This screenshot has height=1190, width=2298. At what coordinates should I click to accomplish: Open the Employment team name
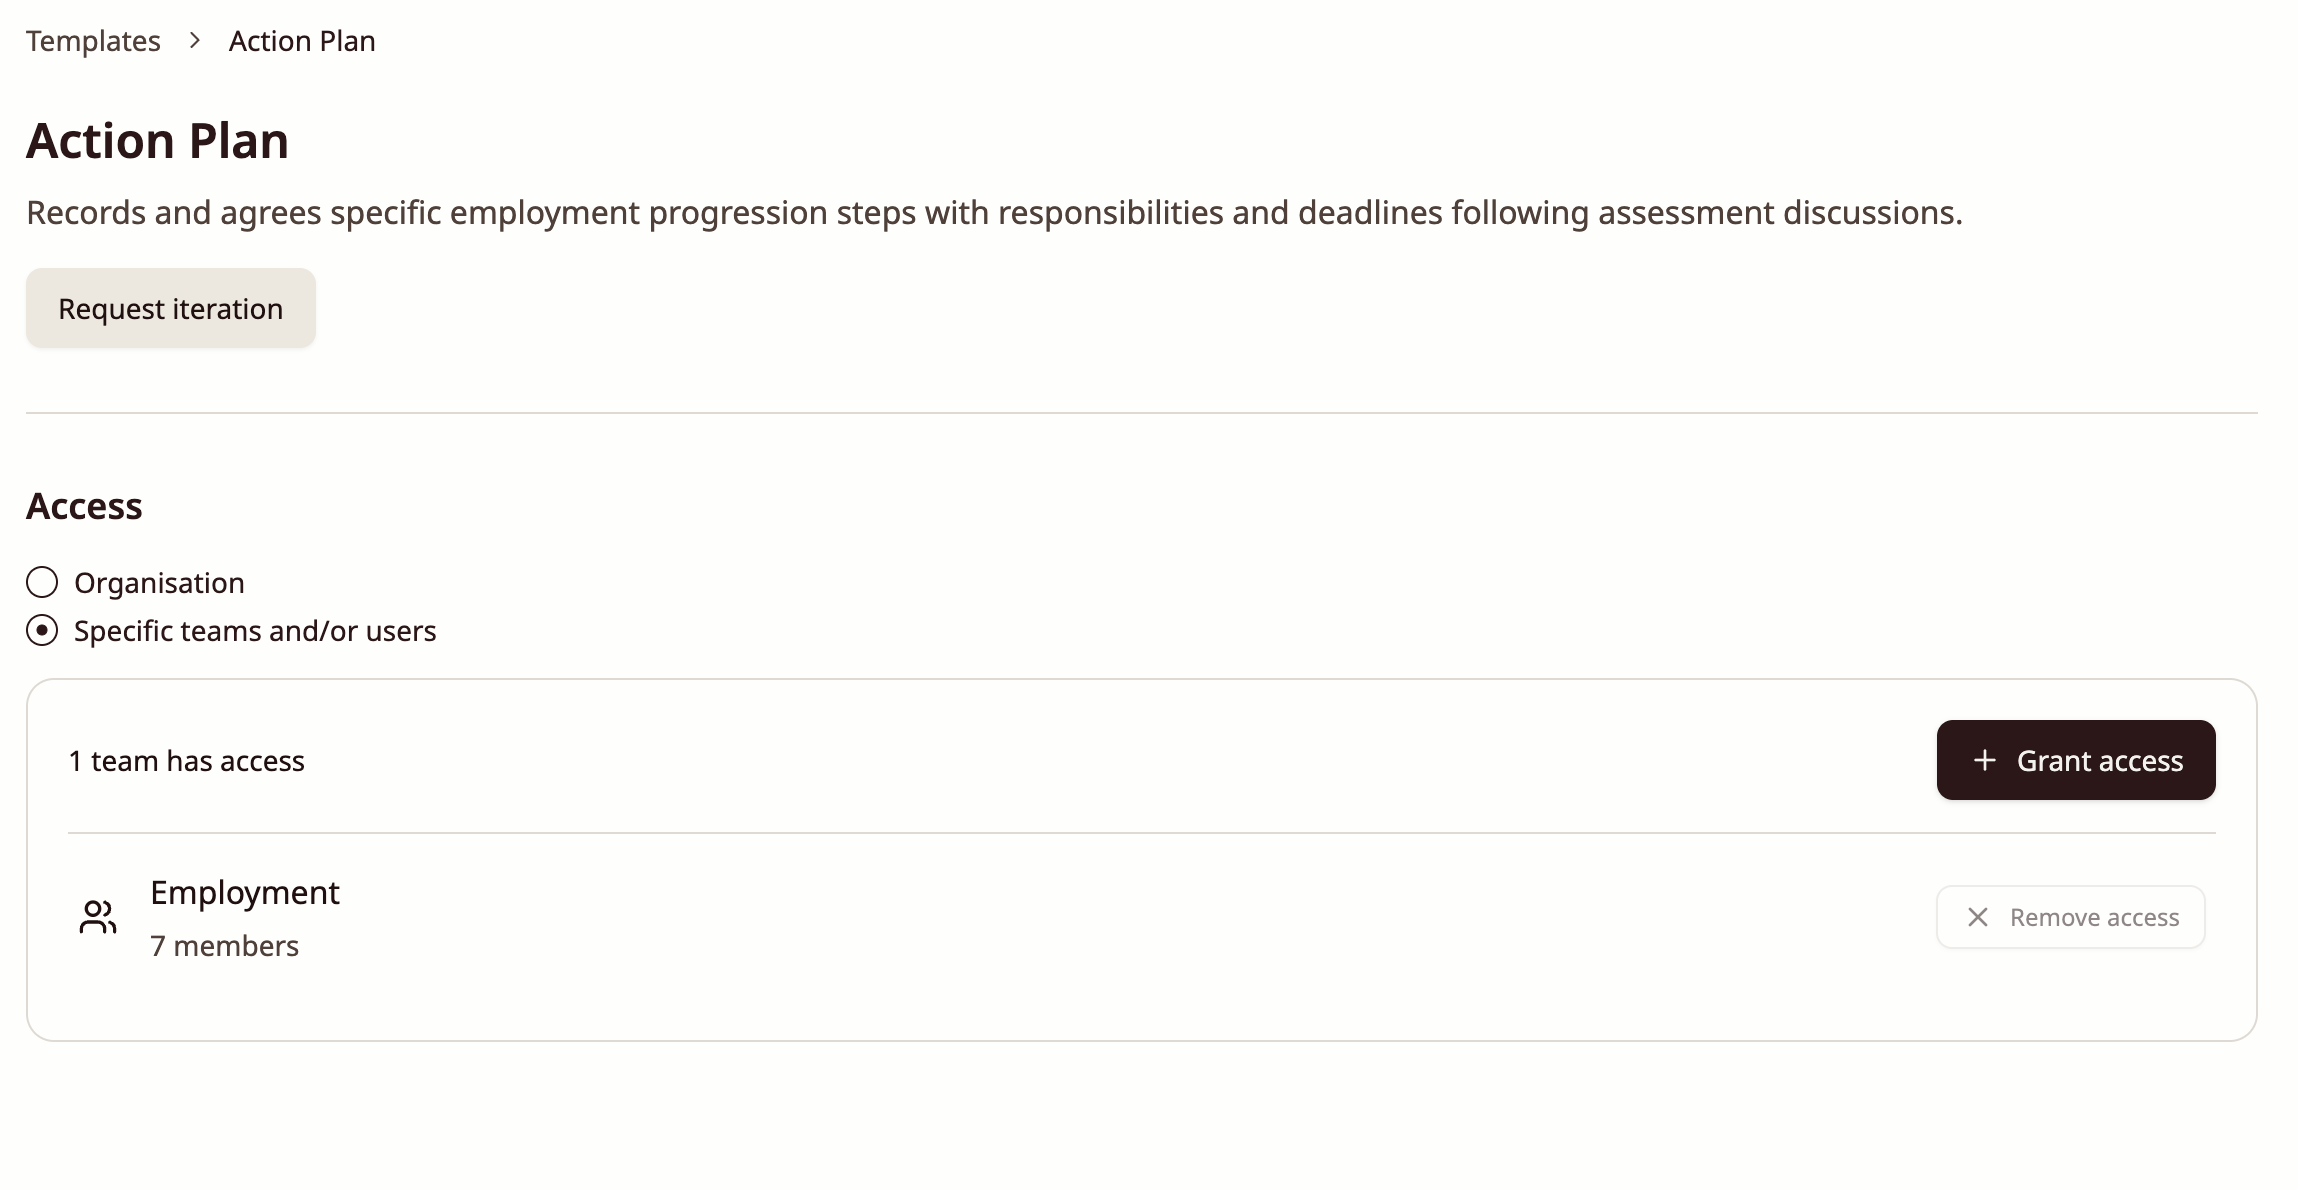coord(245,892)
